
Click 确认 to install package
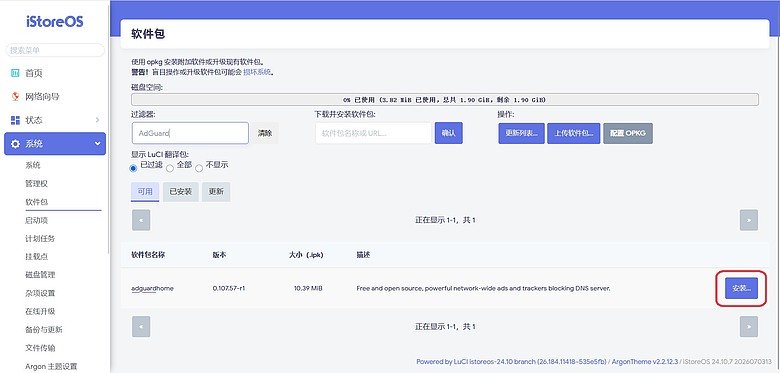449,133
